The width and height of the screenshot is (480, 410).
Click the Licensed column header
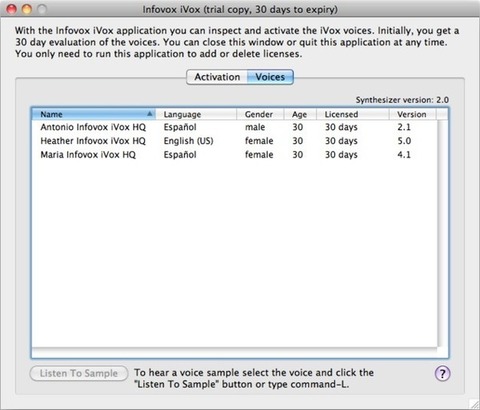[x=353, y=114]
